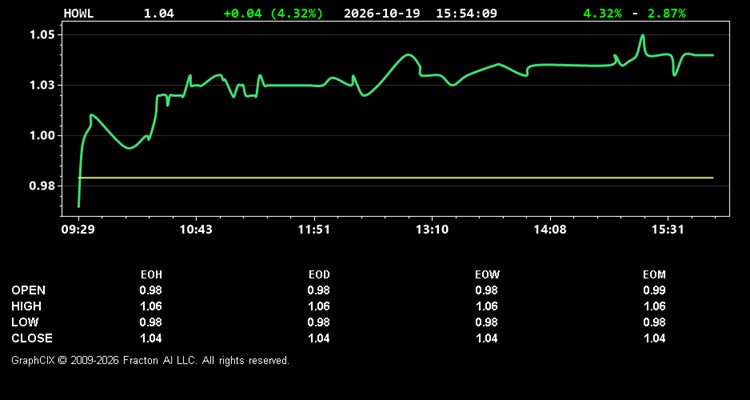Click the yellow previous-close reference line
This screenshot has height=400, width=750.
point(396,178)
